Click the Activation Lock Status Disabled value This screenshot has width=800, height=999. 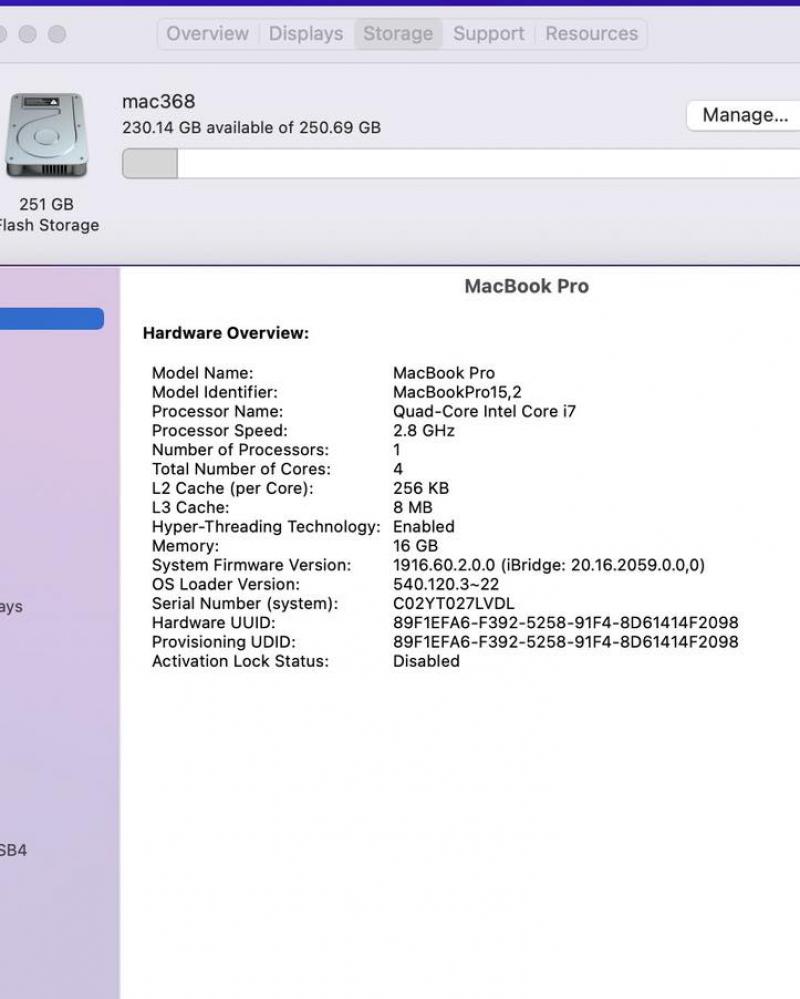[426, 661]
